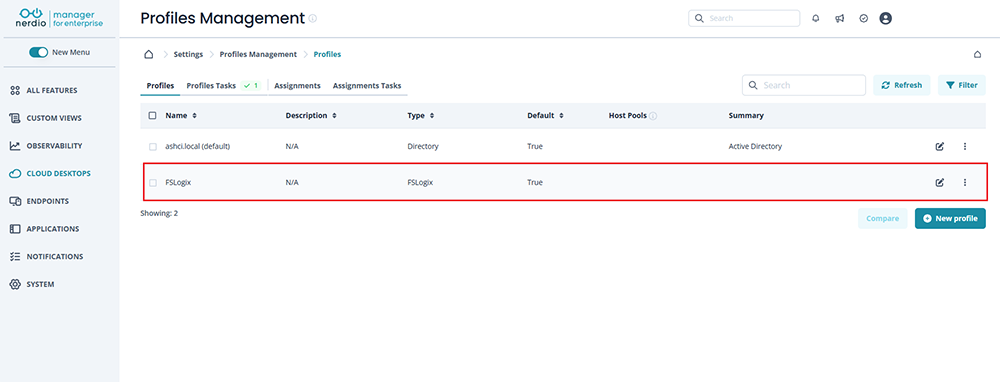The image size is (1000, 382).
Task: Toggle the New Menu switch
Action: point(38,52)
